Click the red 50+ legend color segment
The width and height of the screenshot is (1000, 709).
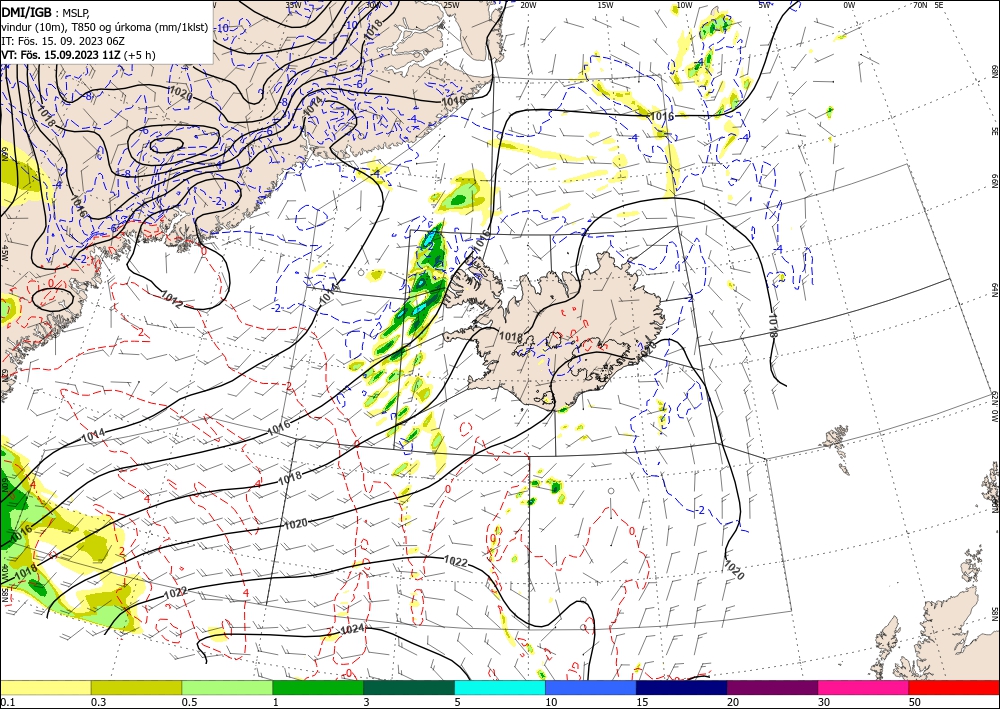coord(954,687)
